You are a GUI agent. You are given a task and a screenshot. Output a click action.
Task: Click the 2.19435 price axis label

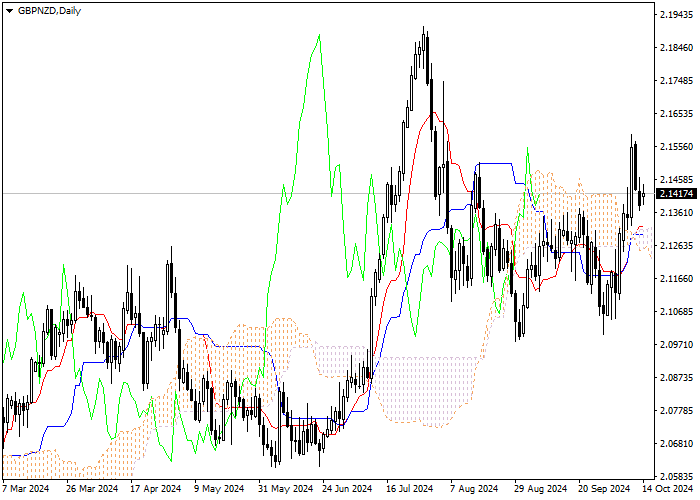coord(677,15)
